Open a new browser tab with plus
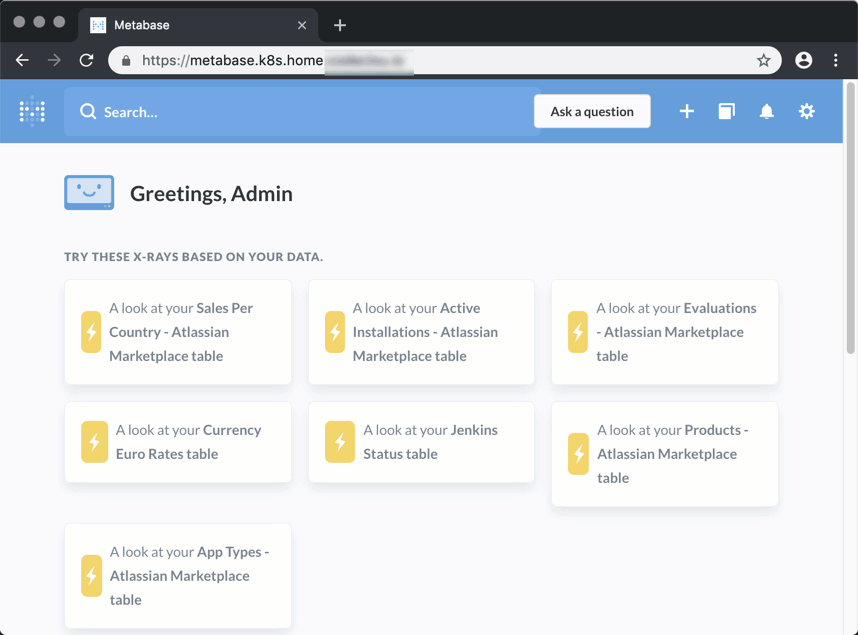The width and height of the screenshot is (858, 635). pos(340,25)
